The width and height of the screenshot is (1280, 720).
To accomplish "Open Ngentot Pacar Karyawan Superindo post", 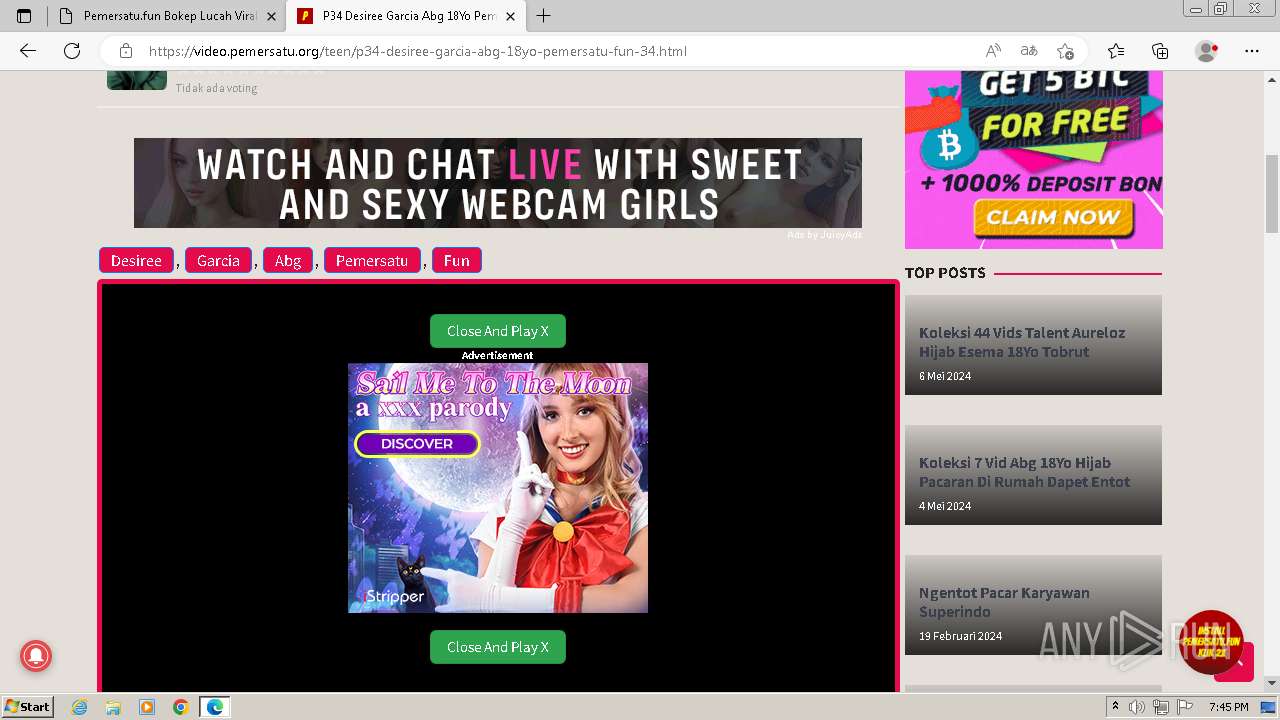I will click(1033, 605).
